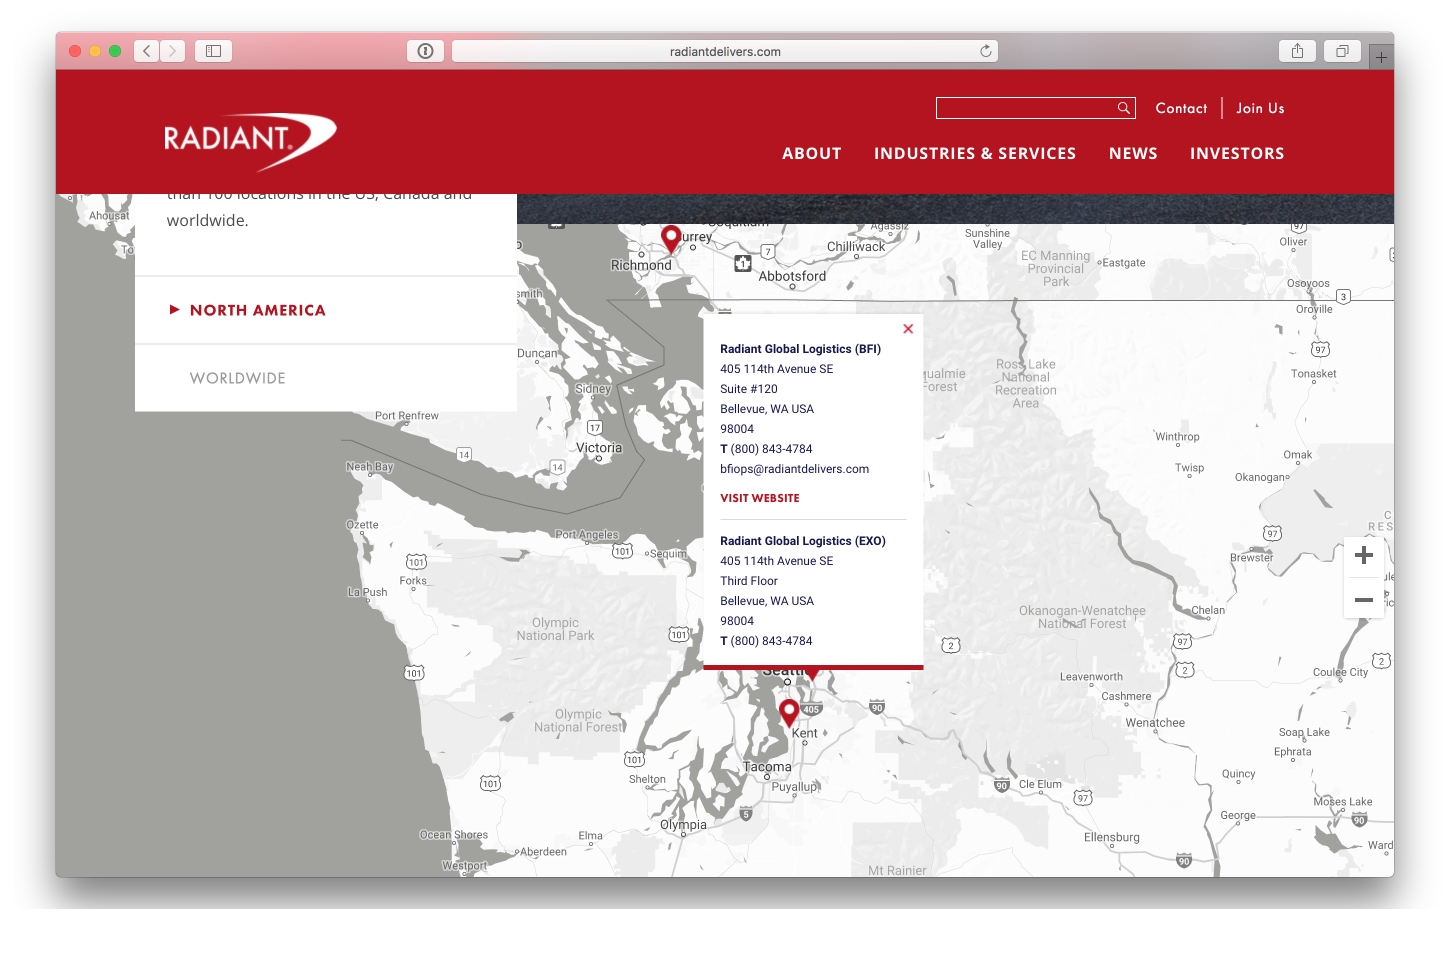This screenshot has width=1450, height=957.
Task: Click the Safari back button
Action: [147, 51]
